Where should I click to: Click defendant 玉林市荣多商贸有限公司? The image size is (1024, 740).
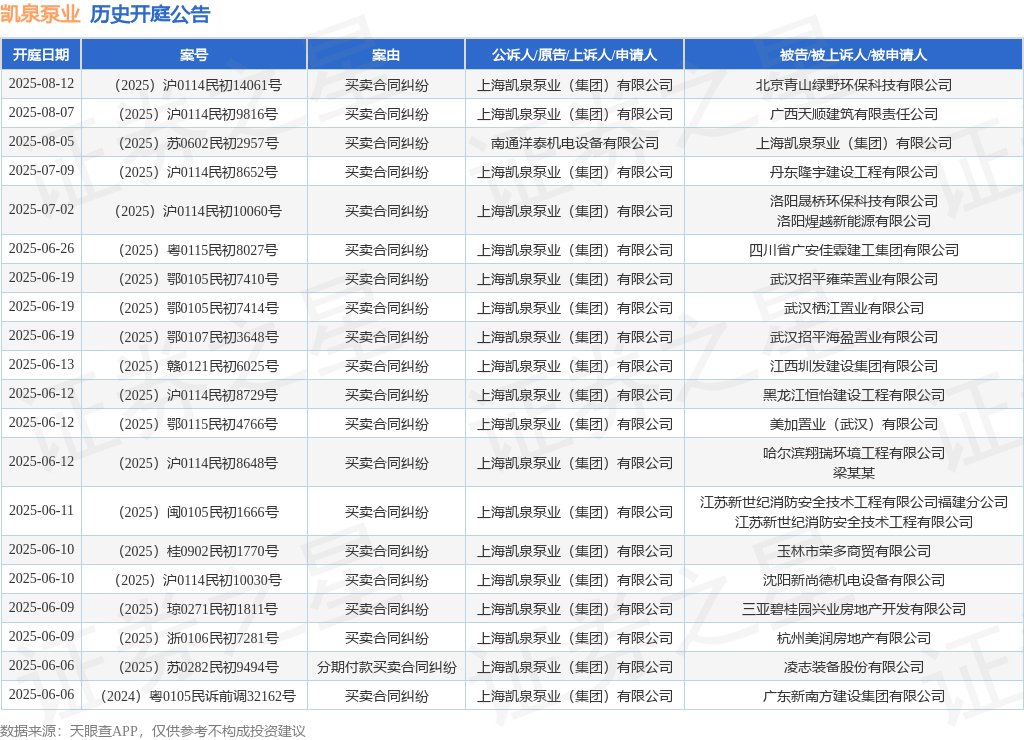tap(854, 551)
